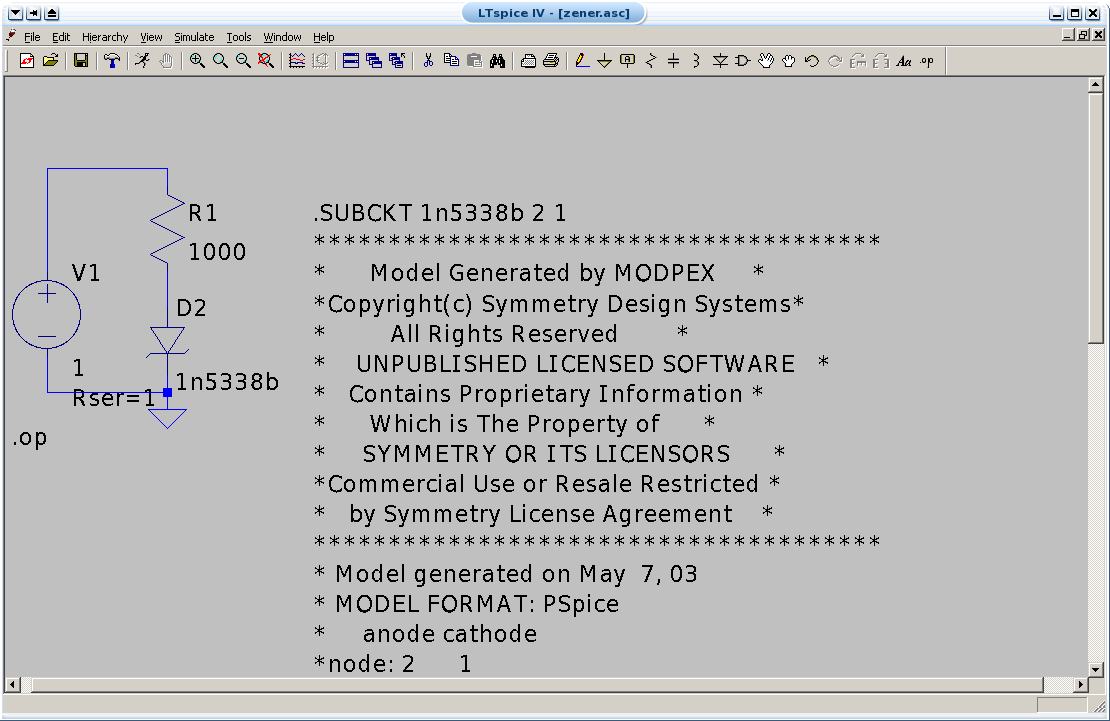The width and height of the screenshot is (1110, 721).
Task: Select the Diode placement tool
Action: pos(720,61)
